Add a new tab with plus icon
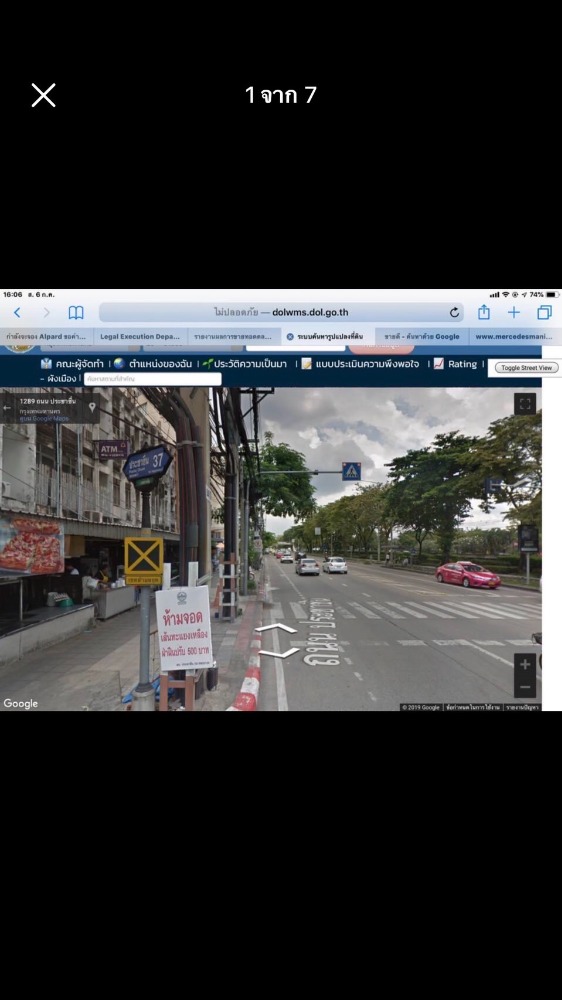Viewport: 562px width, 1000px height. click(x=514, y=312)
